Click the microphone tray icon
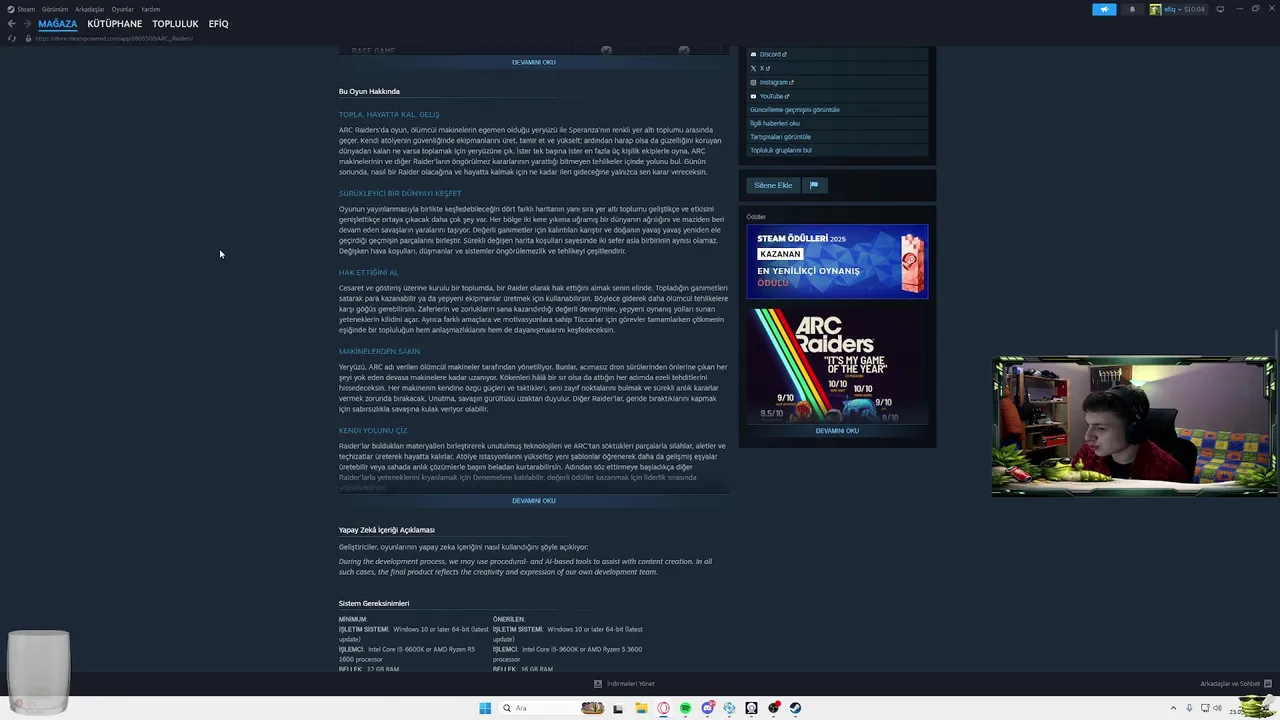The height and width of the screenshot is (720, 1280). tap(1189, 708)
